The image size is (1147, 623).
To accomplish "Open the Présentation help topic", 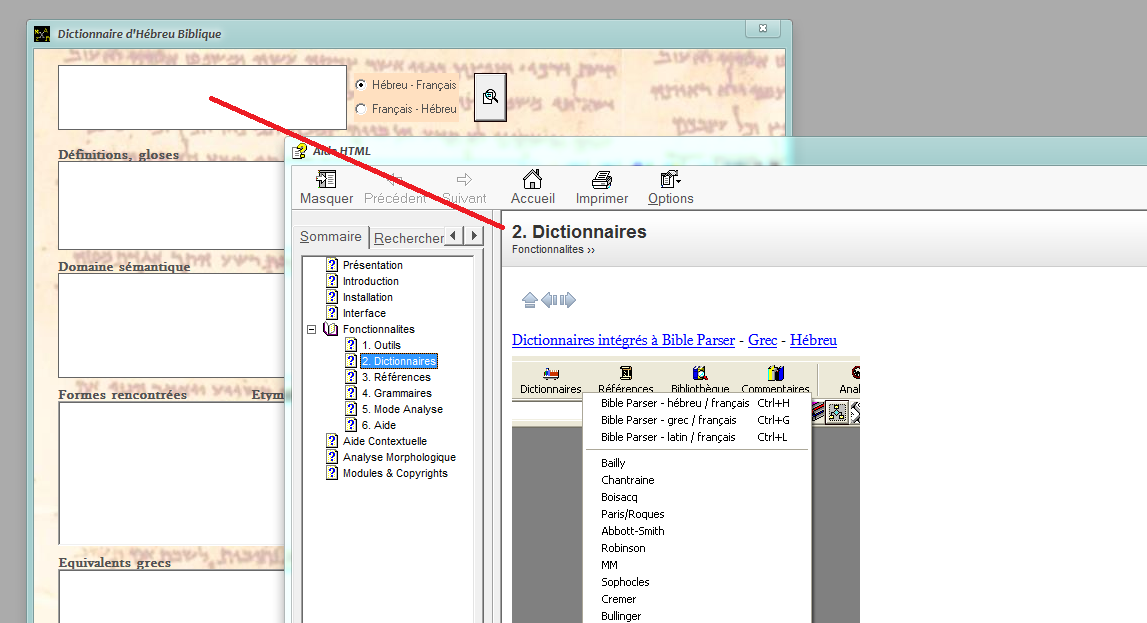I will tap(372, 265).
